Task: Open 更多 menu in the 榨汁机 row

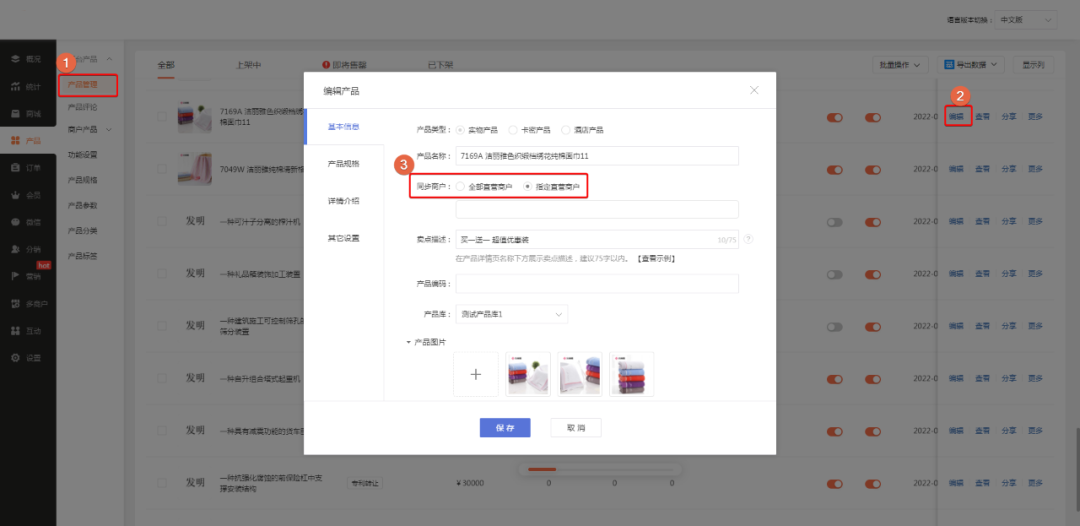Action: [x=1035, y=221]
